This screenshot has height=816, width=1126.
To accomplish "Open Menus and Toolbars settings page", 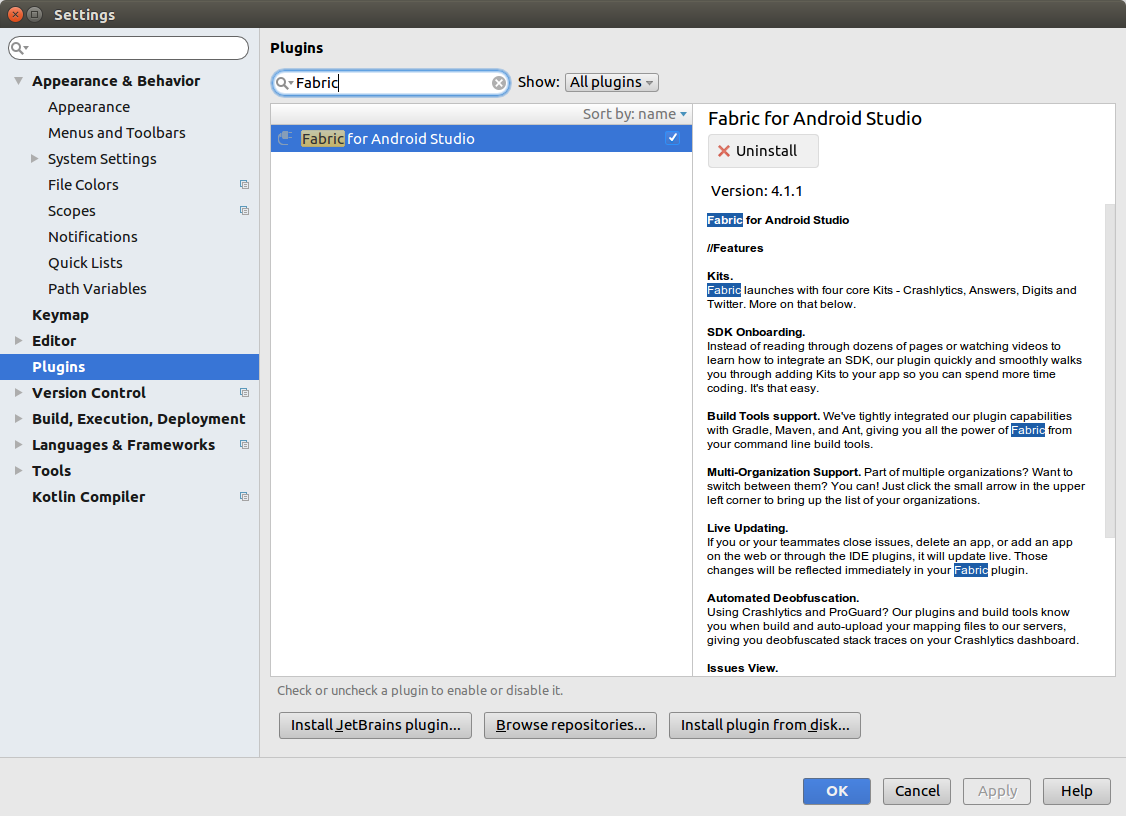I will 116,133.
